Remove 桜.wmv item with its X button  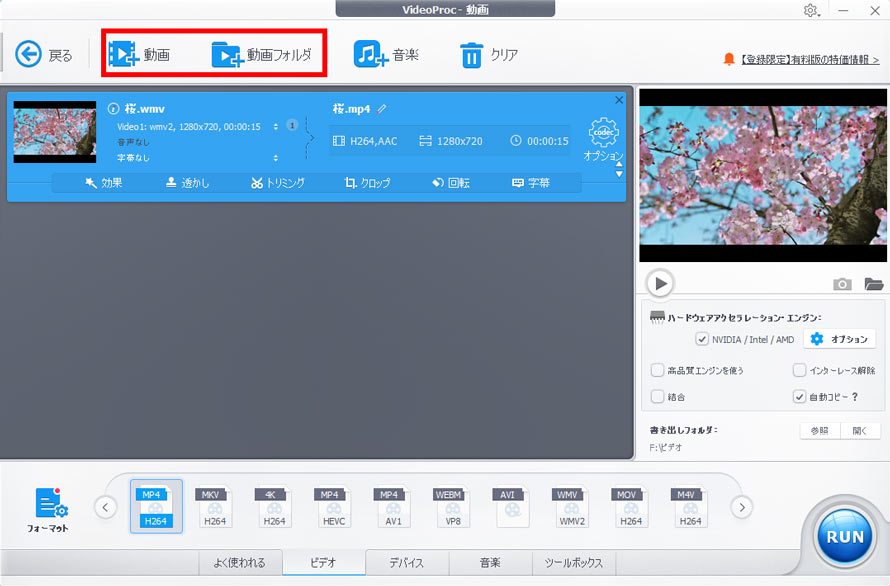click(619, 100)
